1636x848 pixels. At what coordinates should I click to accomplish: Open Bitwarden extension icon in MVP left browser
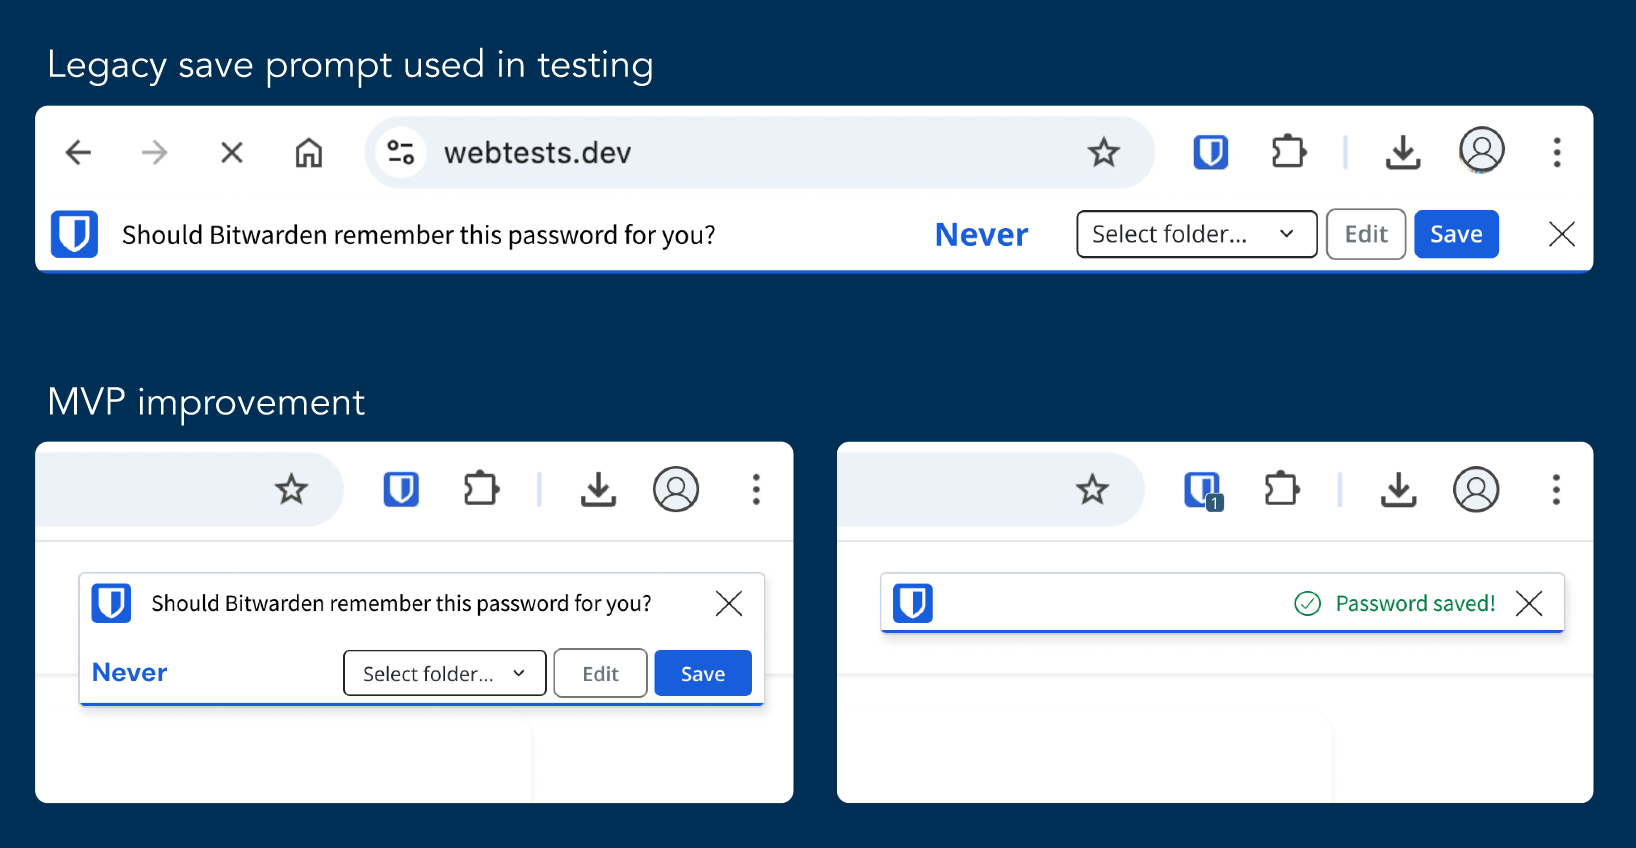click(401, 489)
